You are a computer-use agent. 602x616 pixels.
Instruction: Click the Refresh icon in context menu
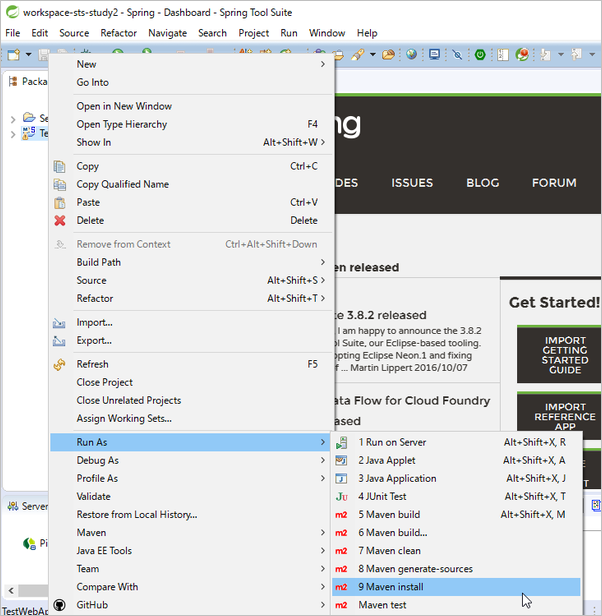click(x=60, y=364)
